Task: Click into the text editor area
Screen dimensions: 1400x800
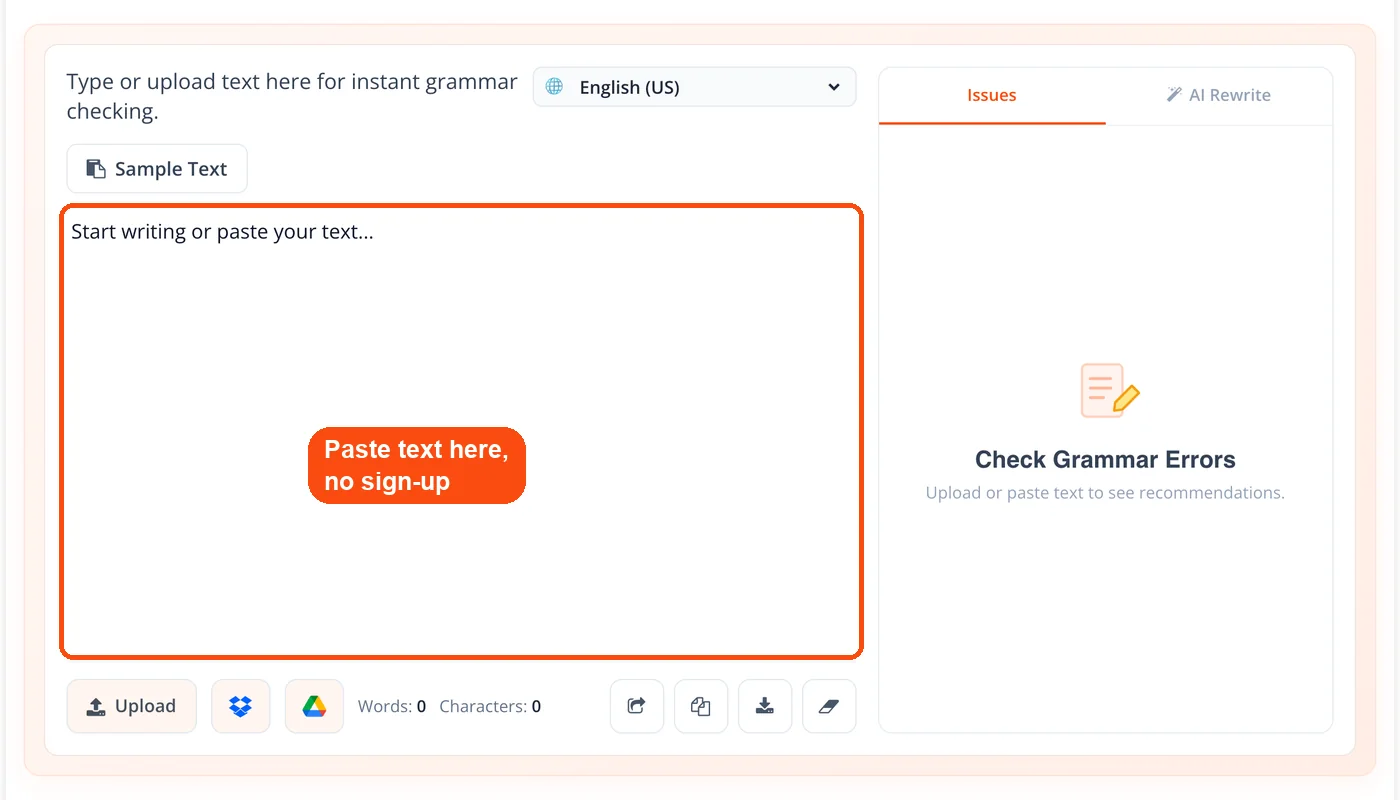Action: click(461, 431)
